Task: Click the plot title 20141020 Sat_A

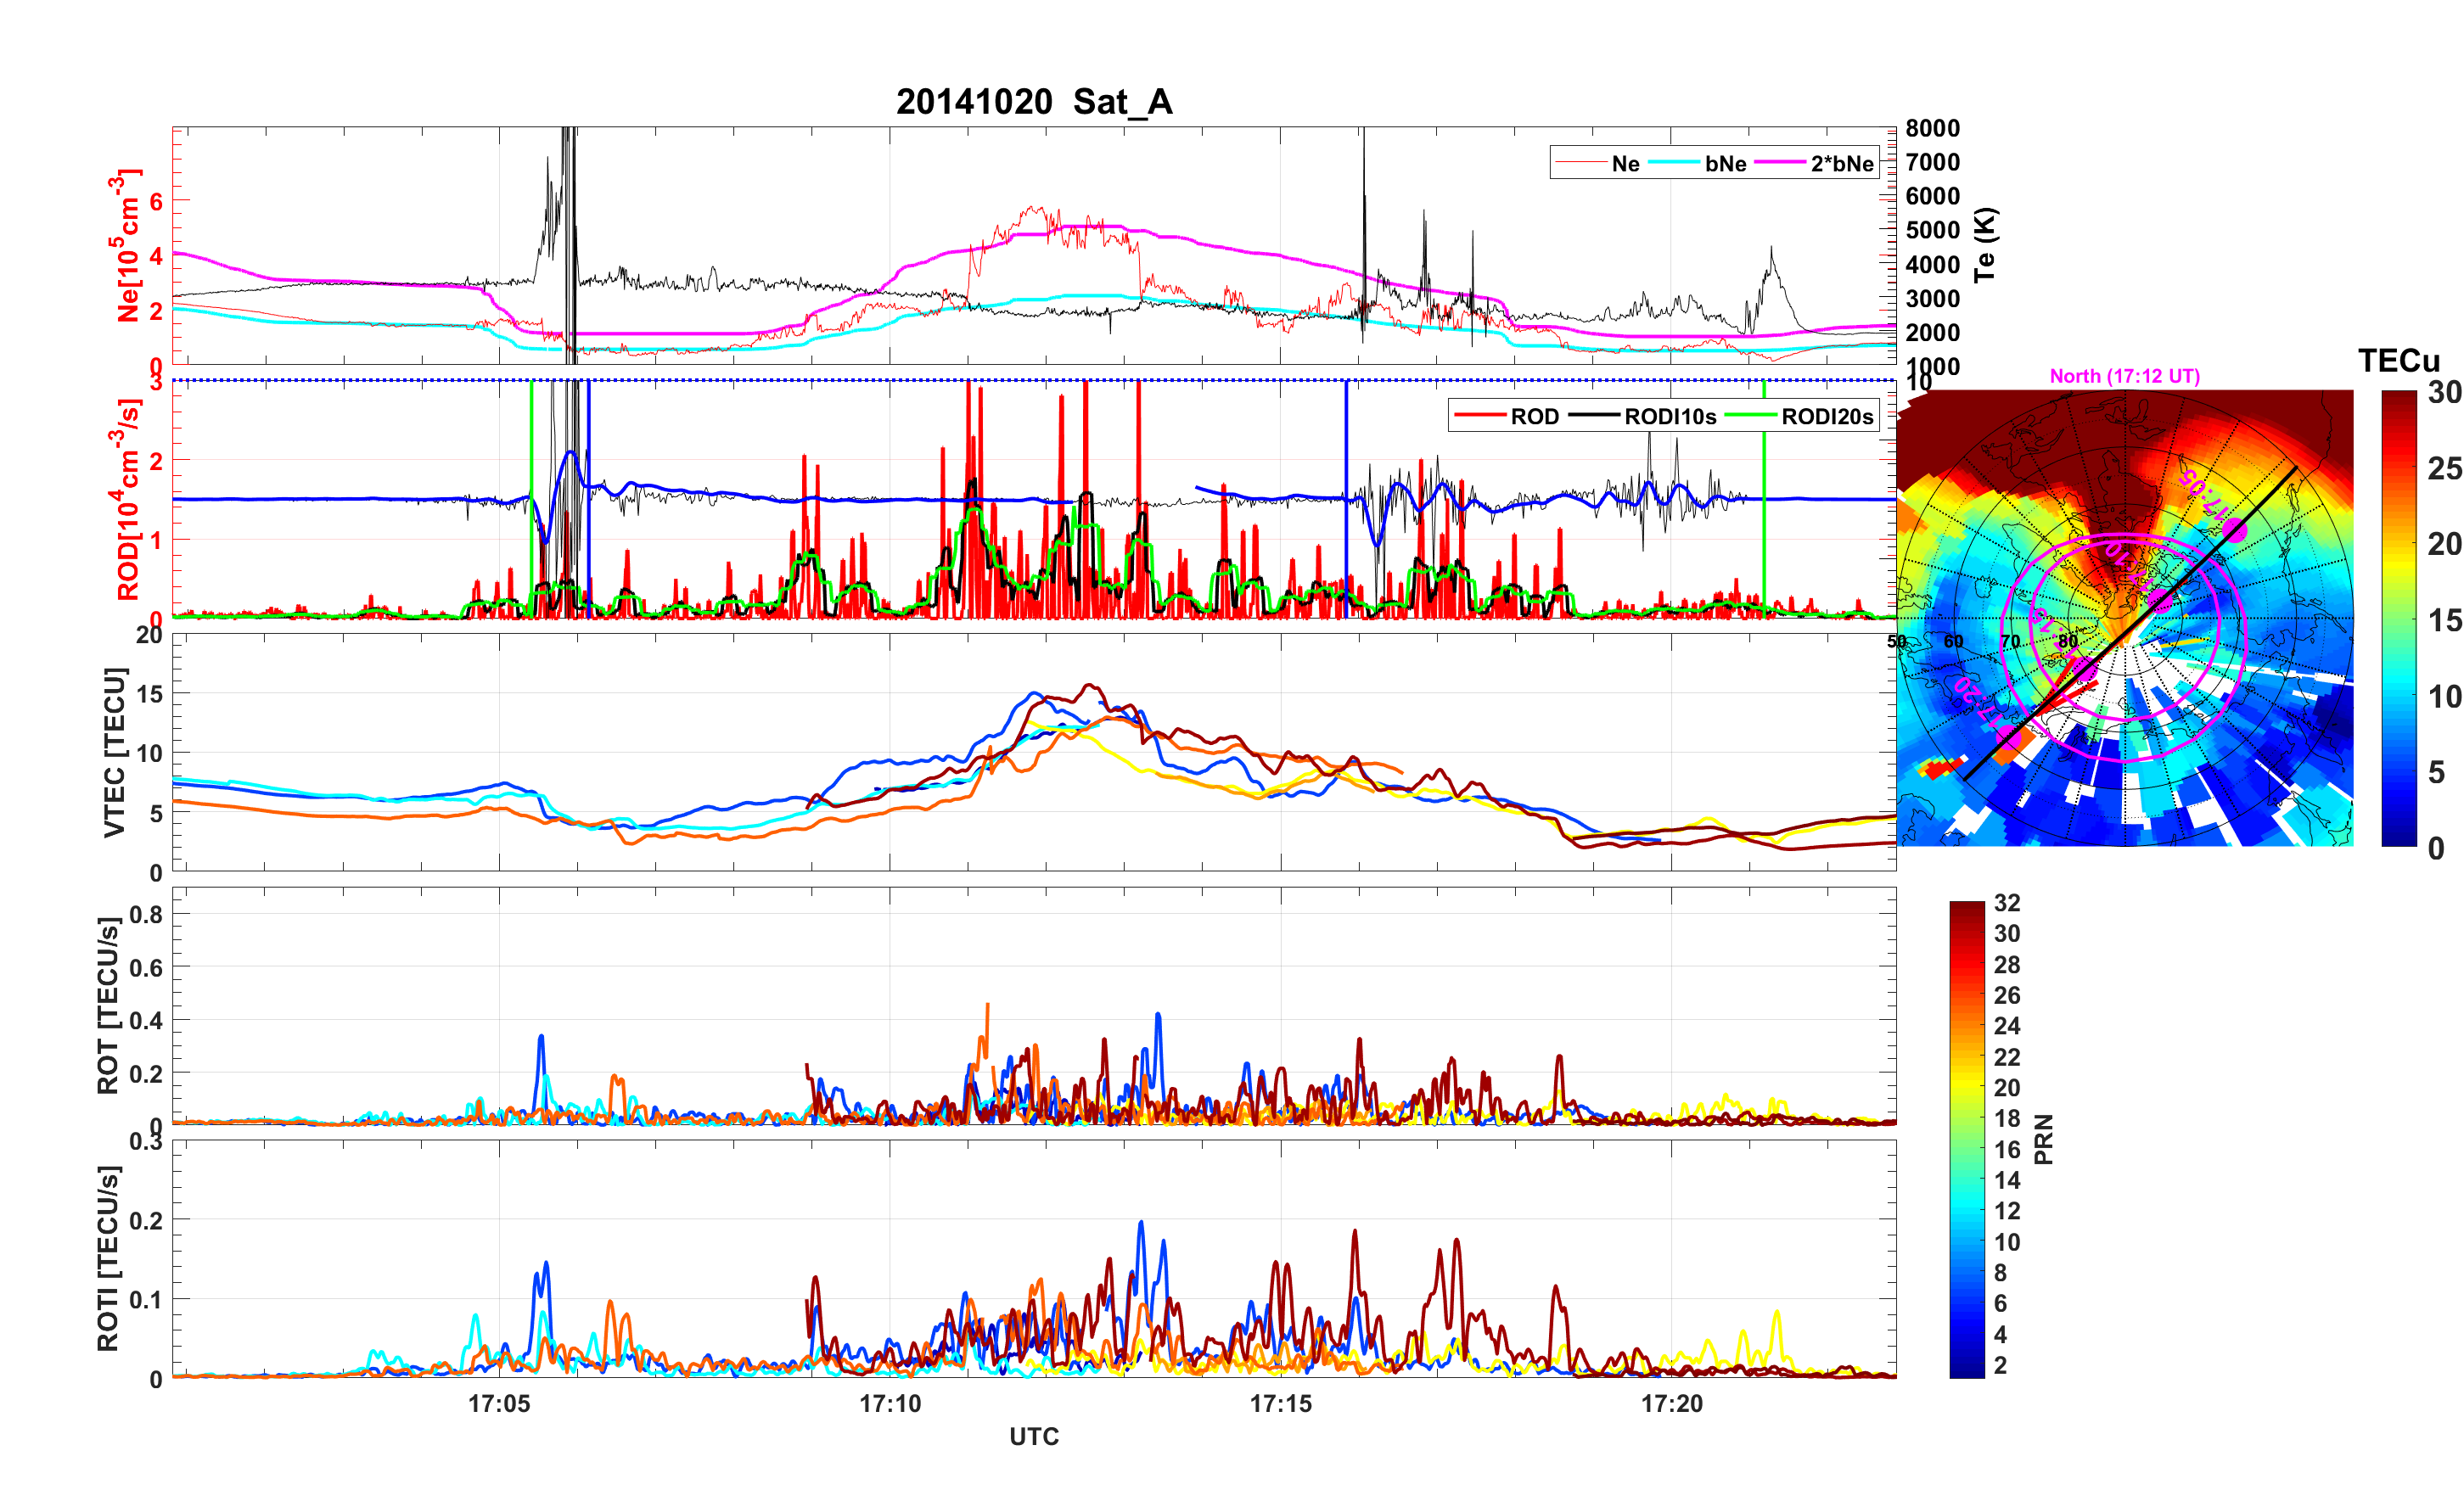Action: click(x=1033, y=102)
